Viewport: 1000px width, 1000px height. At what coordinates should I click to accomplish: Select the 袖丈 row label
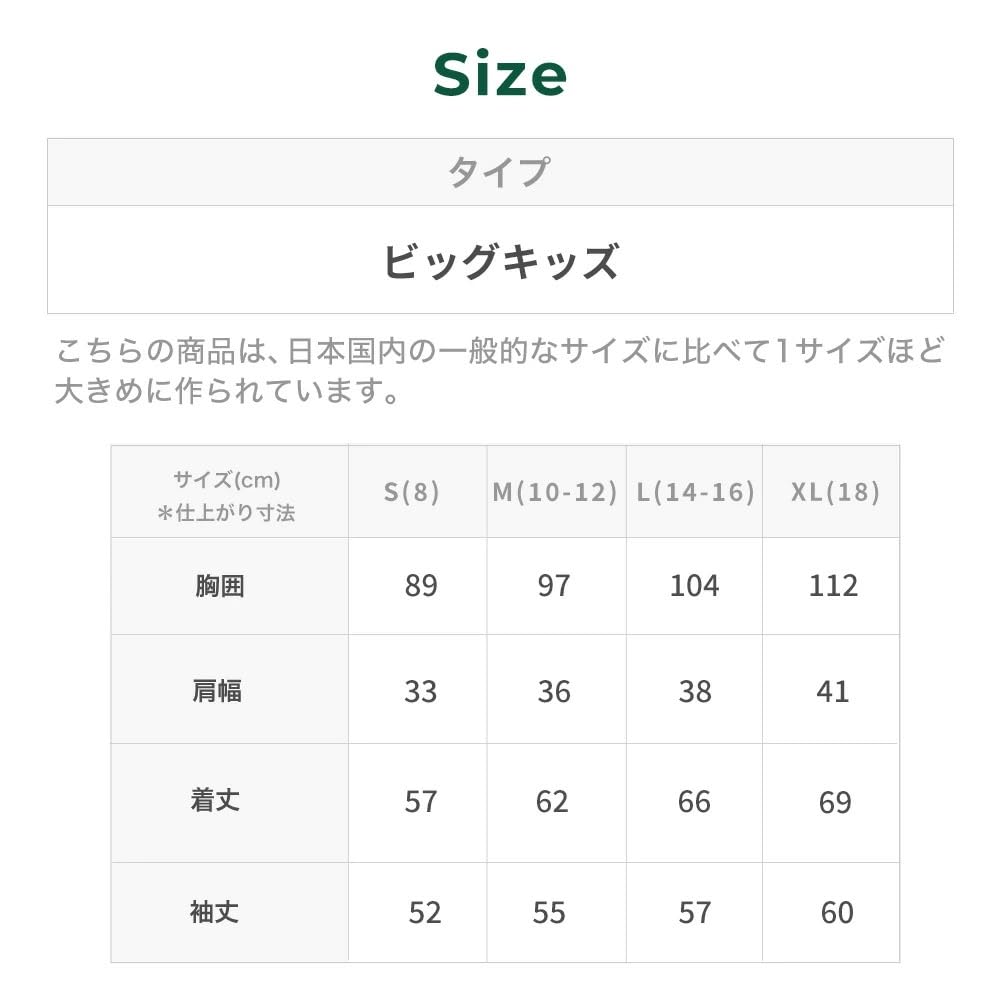[215, 912]
